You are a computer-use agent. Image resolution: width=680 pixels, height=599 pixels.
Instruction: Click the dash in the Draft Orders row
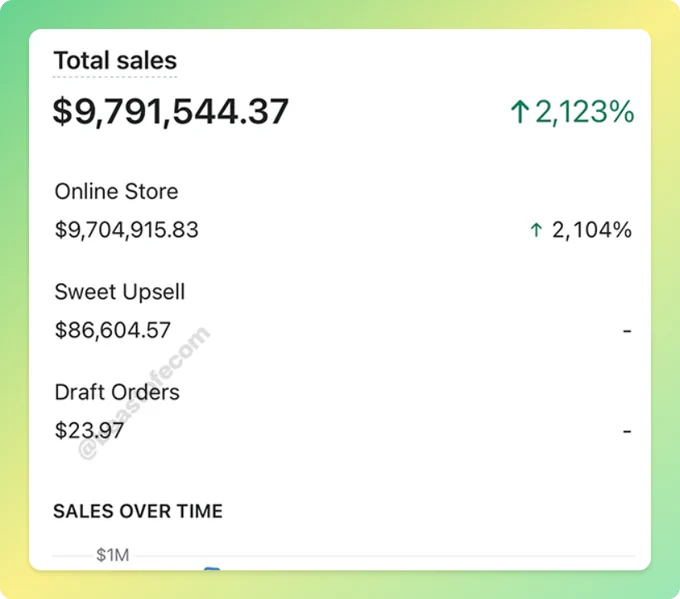627,432
